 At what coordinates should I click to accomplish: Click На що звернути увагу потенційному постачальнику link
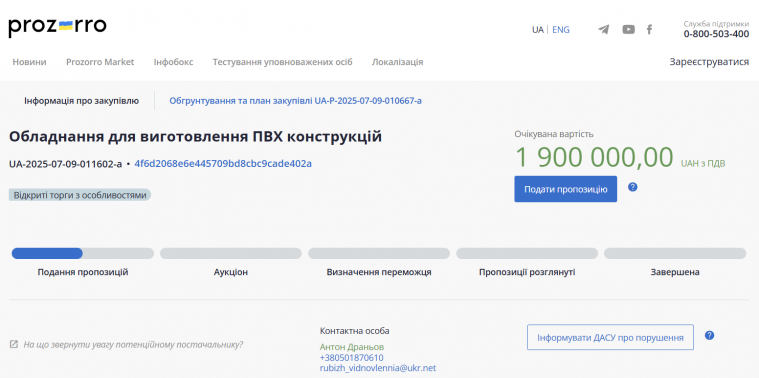(x=133, y=345)
